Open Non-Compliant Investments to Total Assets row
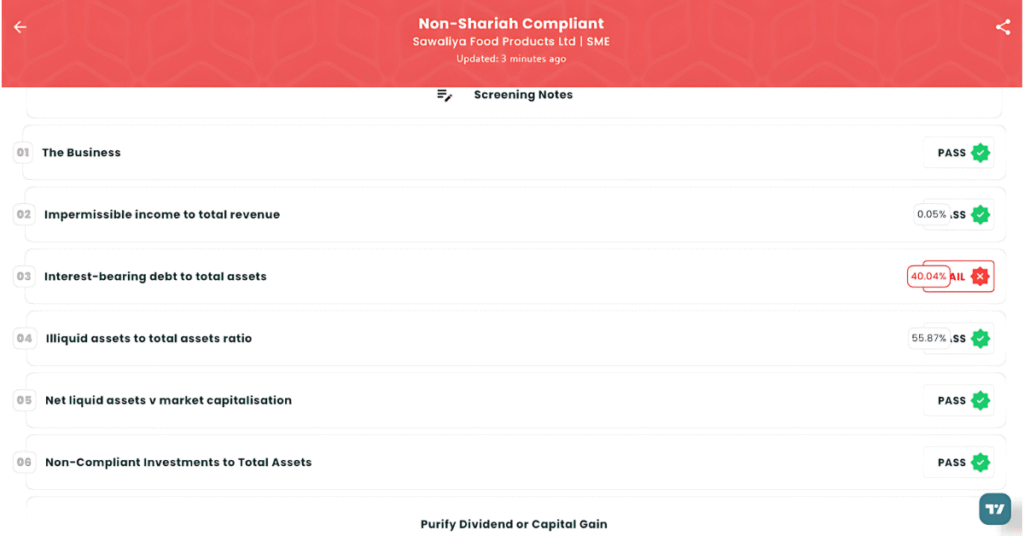This screenshot has height=536, width=1024. point(514,462)
